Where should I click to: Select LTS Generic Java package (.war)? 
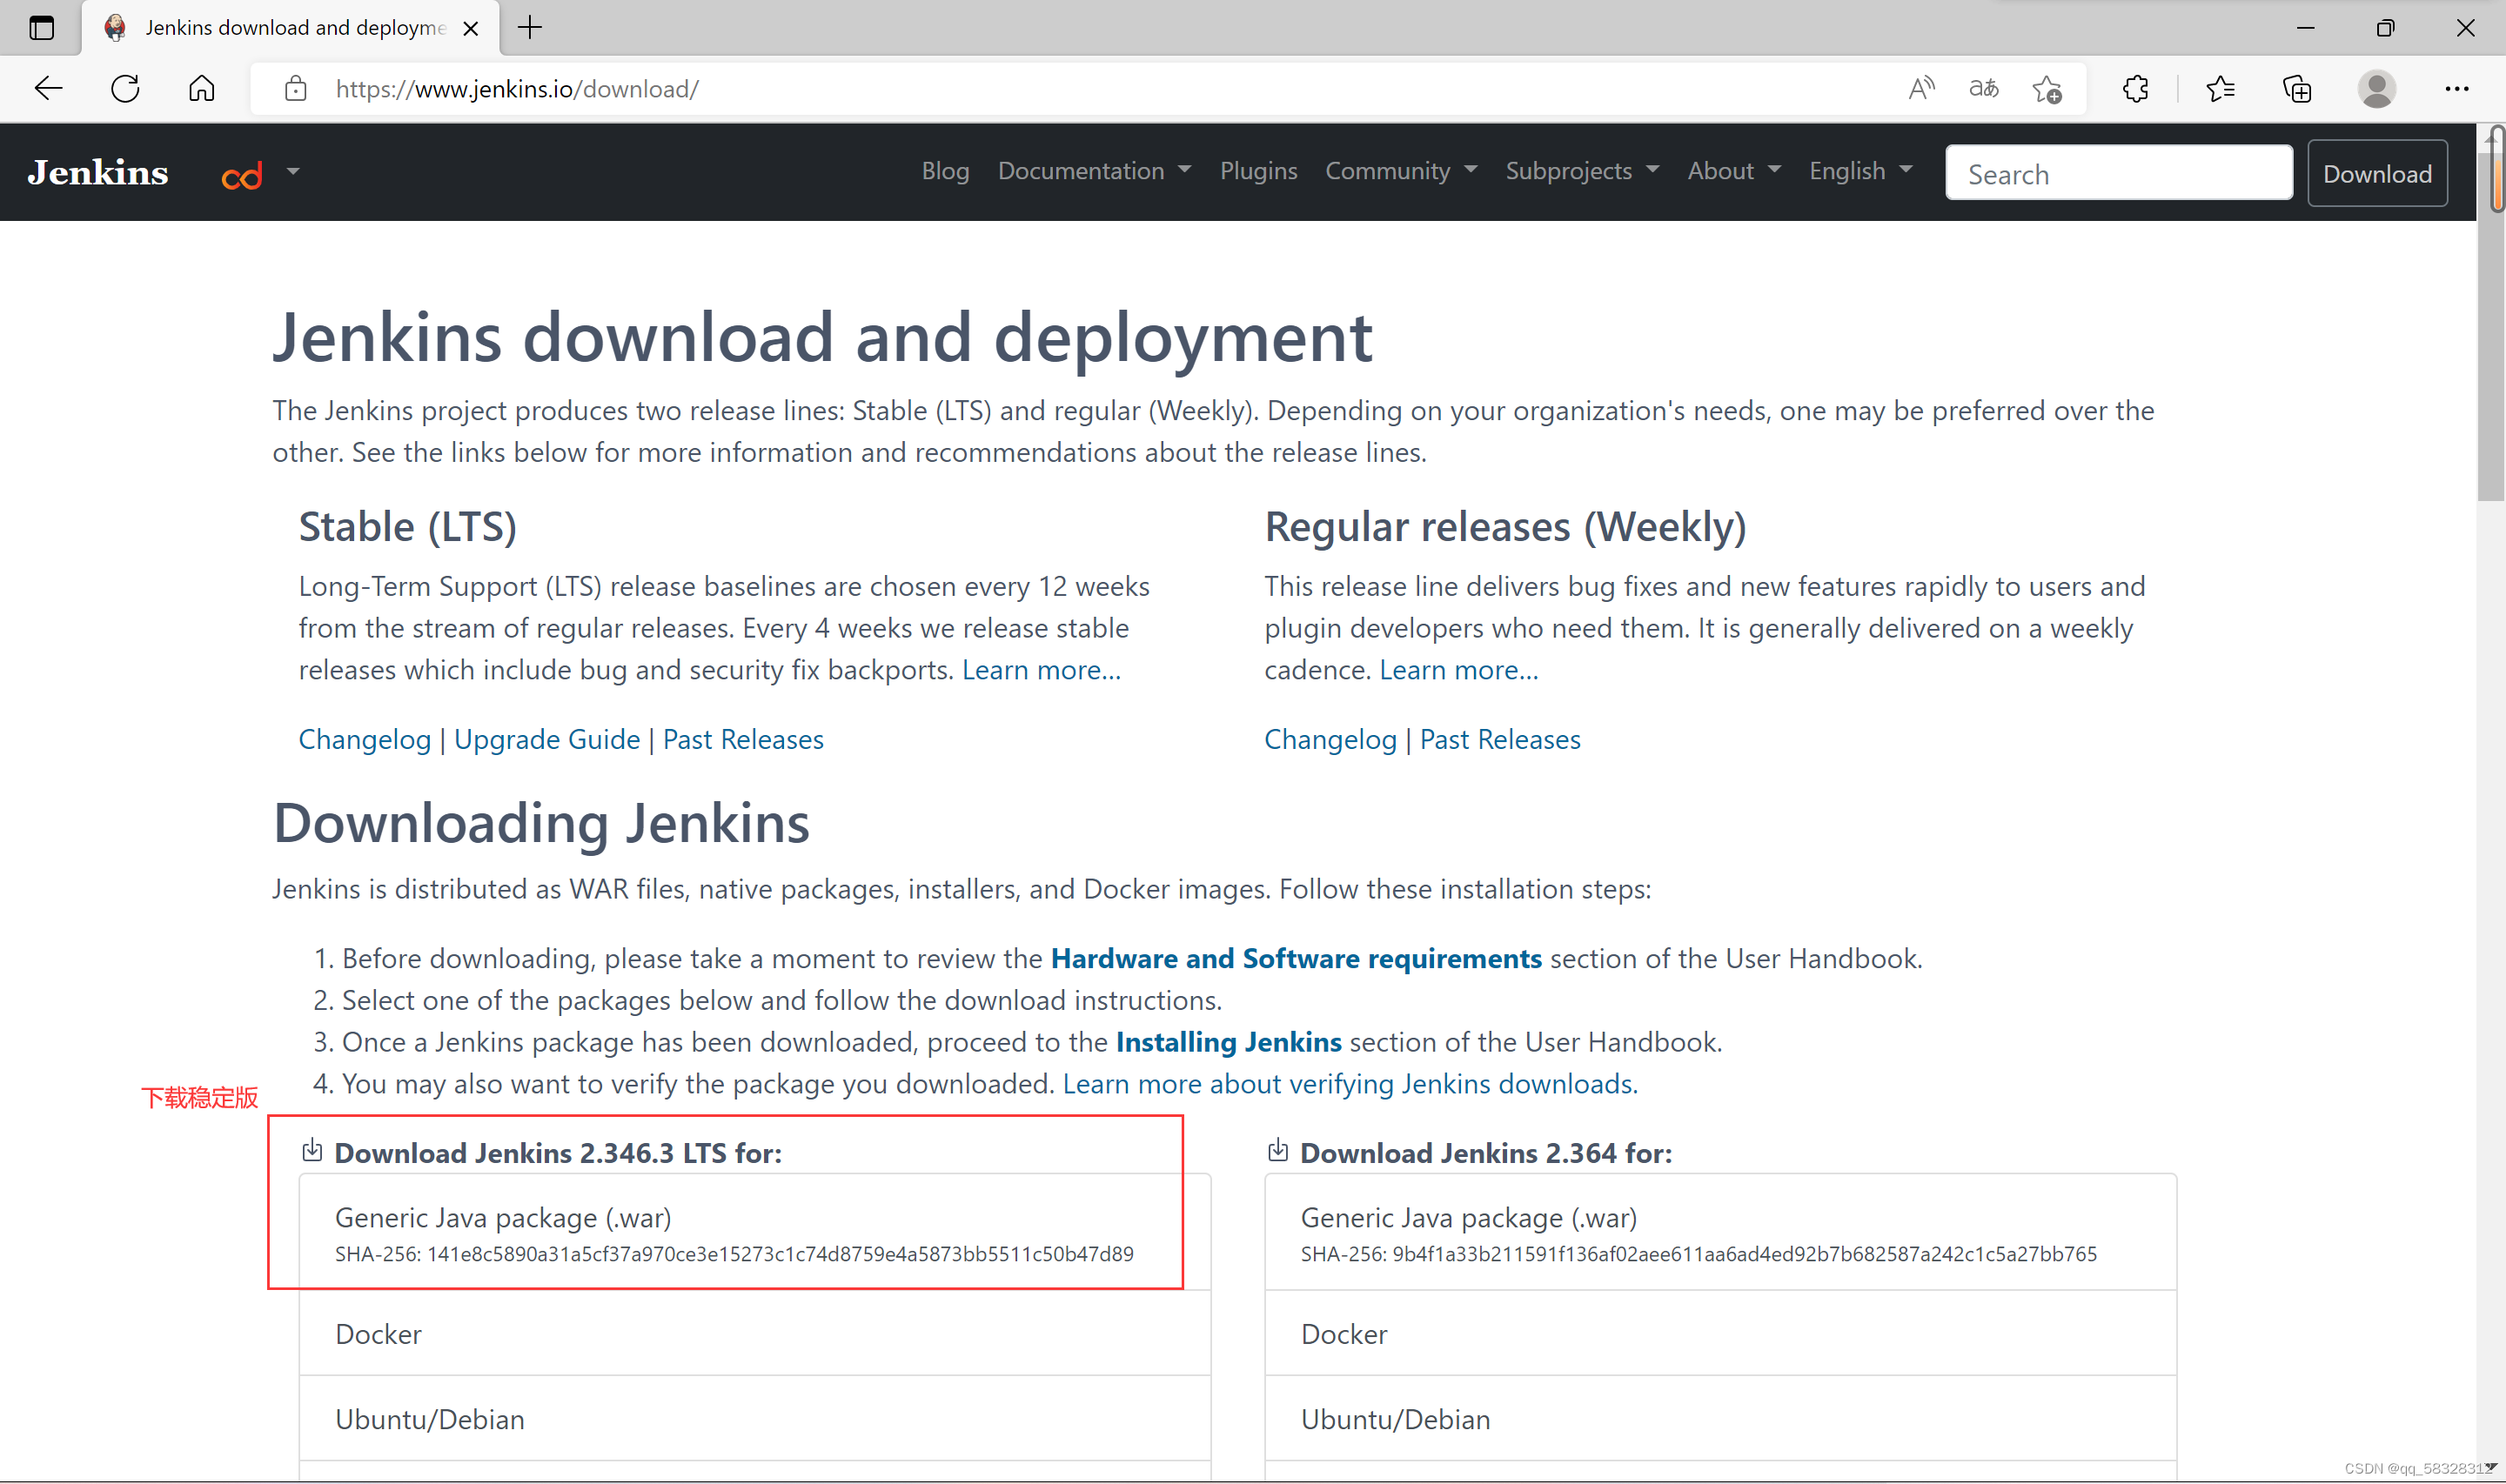click(503, 1217)
